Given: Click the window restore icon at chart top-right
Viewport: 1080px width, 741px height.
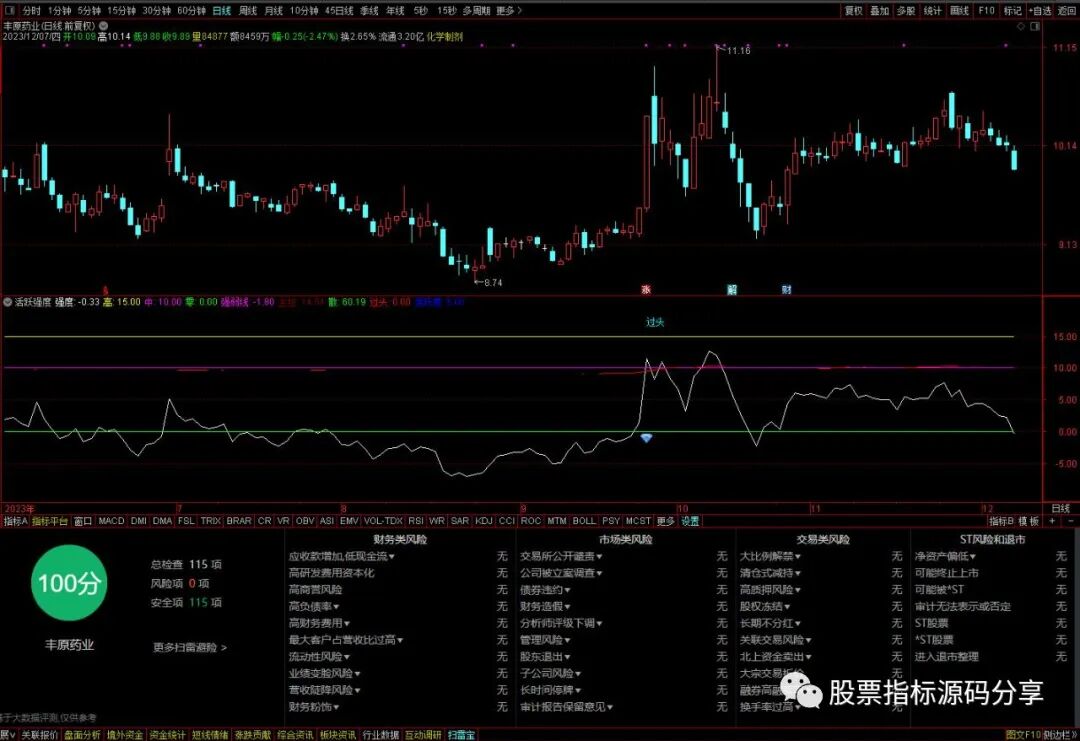Looking at the screenshot, I should pos(1035,26).
